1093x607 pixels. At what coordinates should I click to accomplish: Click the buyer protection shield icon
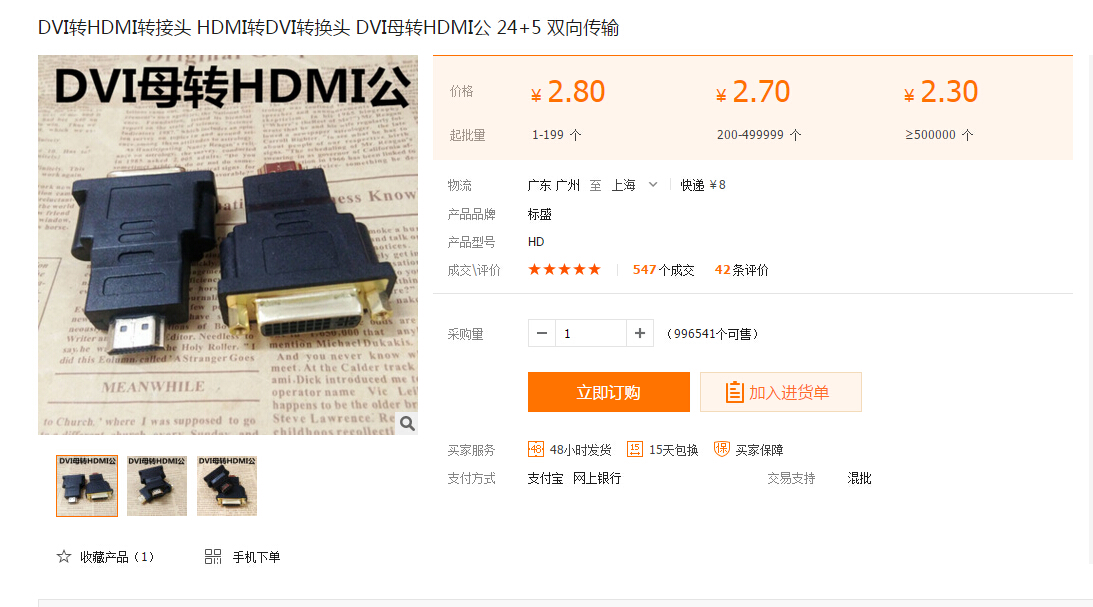(721, 449)
